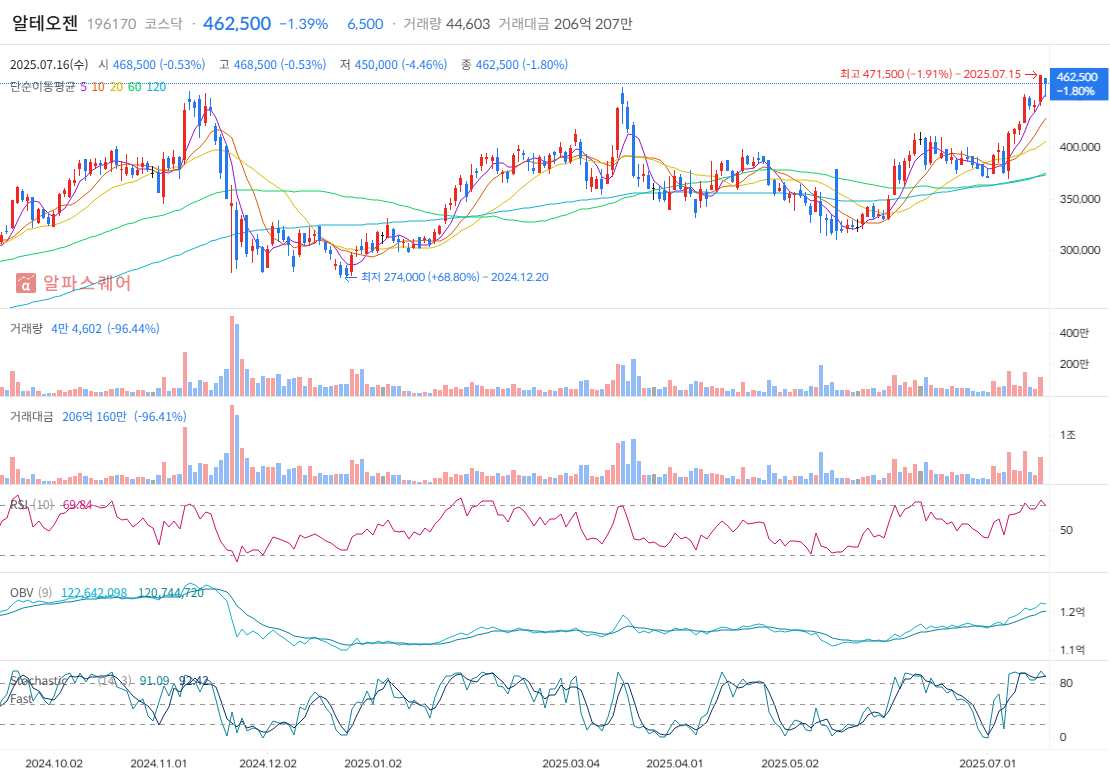Click the date 2025.07.16(수)
Screen dimensions: 1110x778
coord(49,64)
